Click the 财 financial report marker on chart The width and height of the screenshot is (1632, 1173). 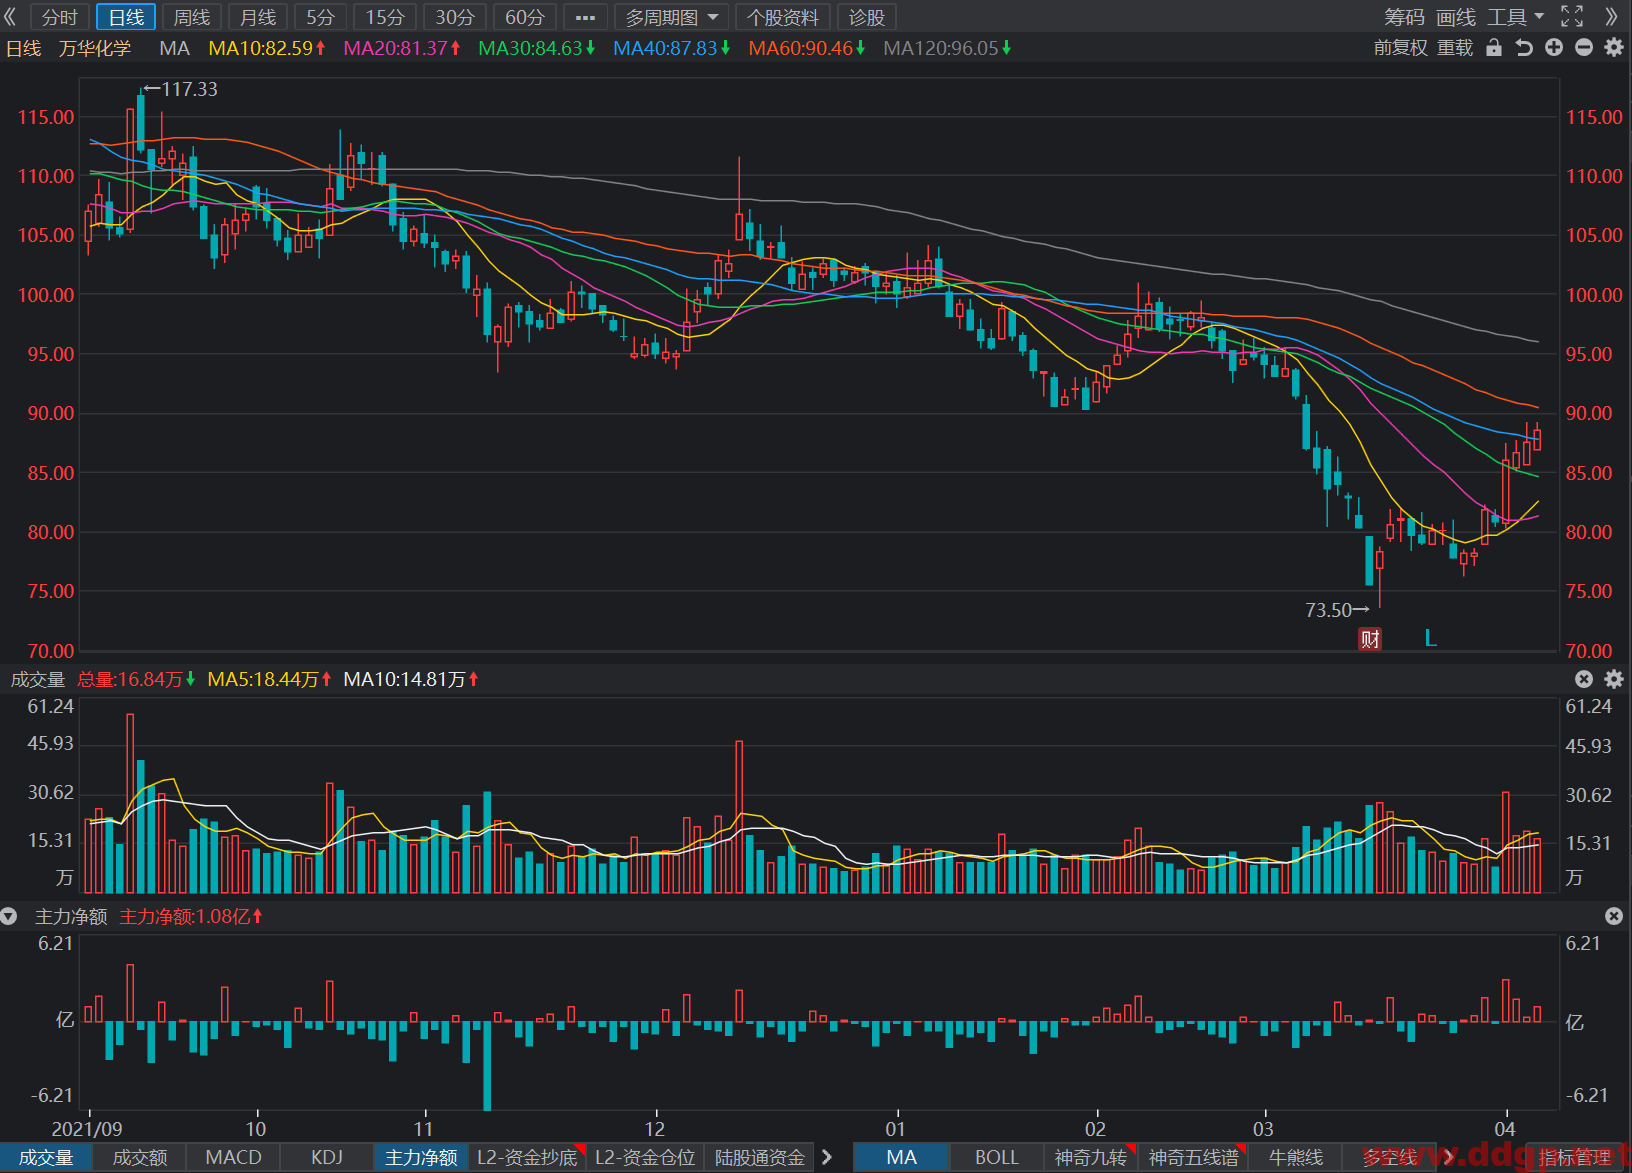[x=1370, y=639]
